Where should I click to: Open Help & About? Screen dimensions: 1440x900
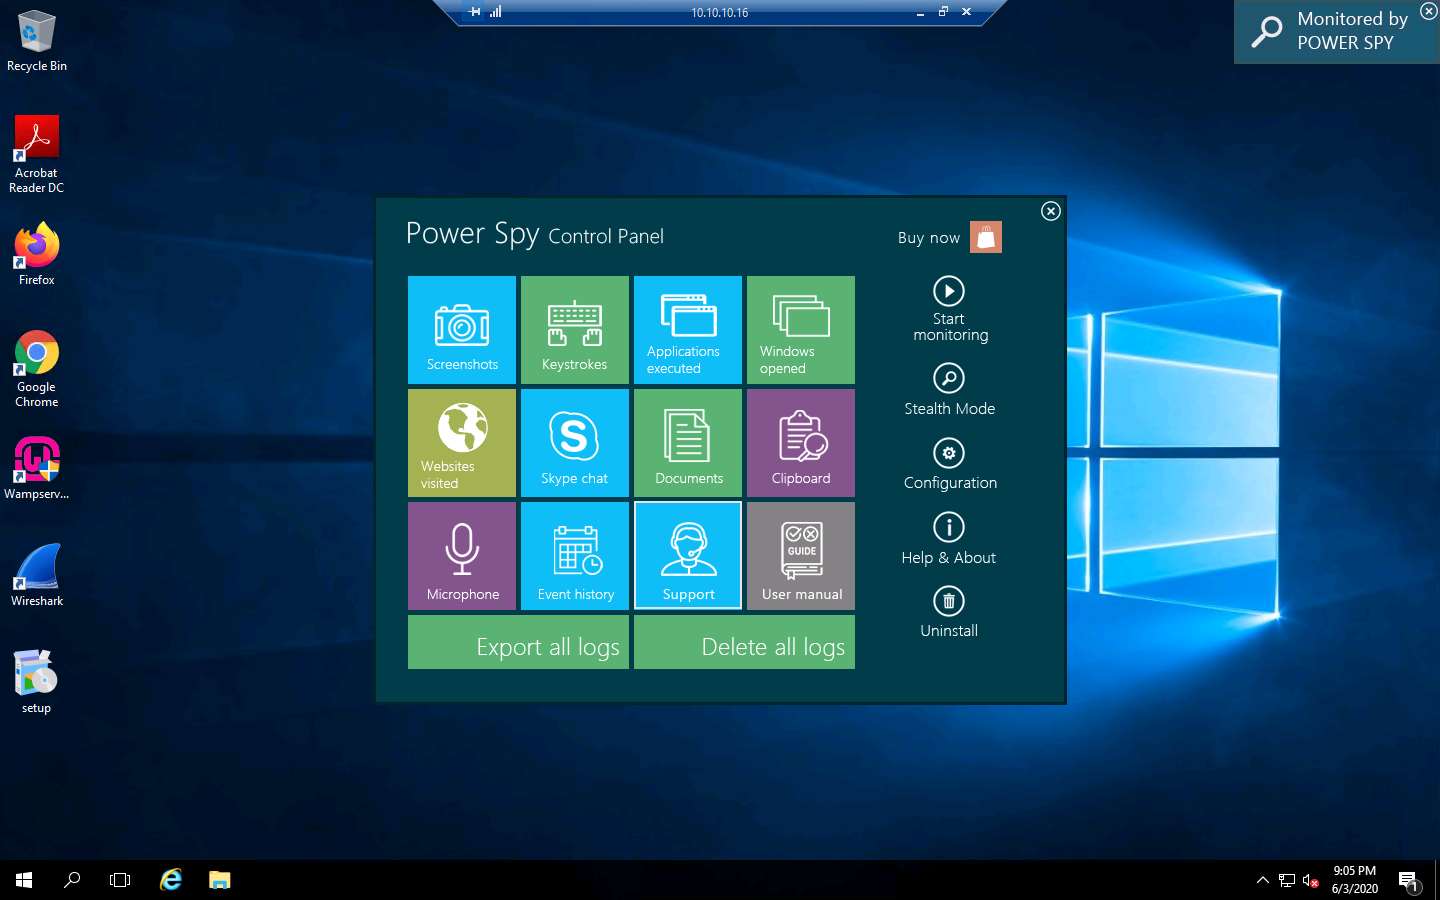949,538
